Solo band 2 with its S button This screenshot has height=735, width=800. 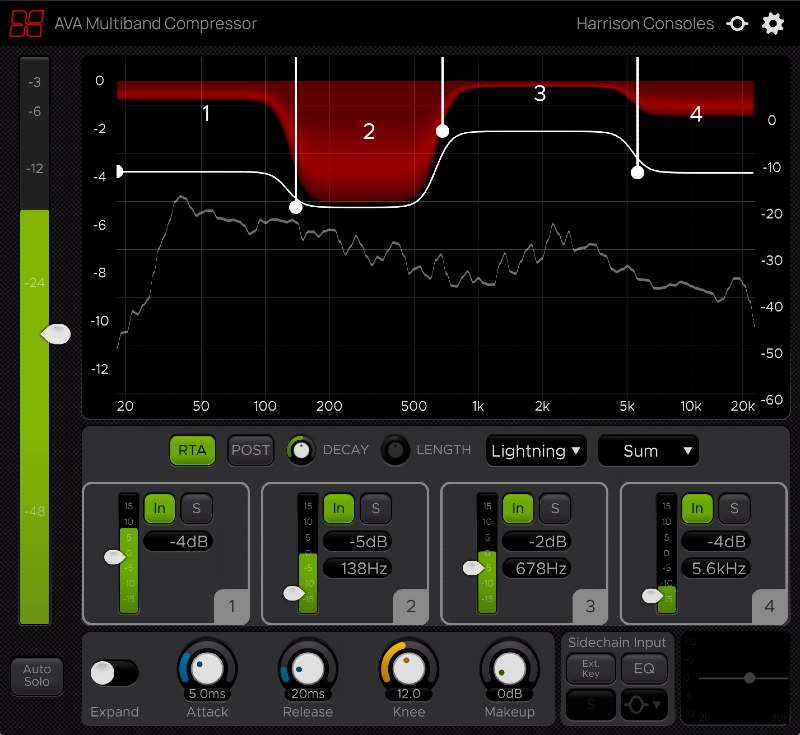(375, 508)
